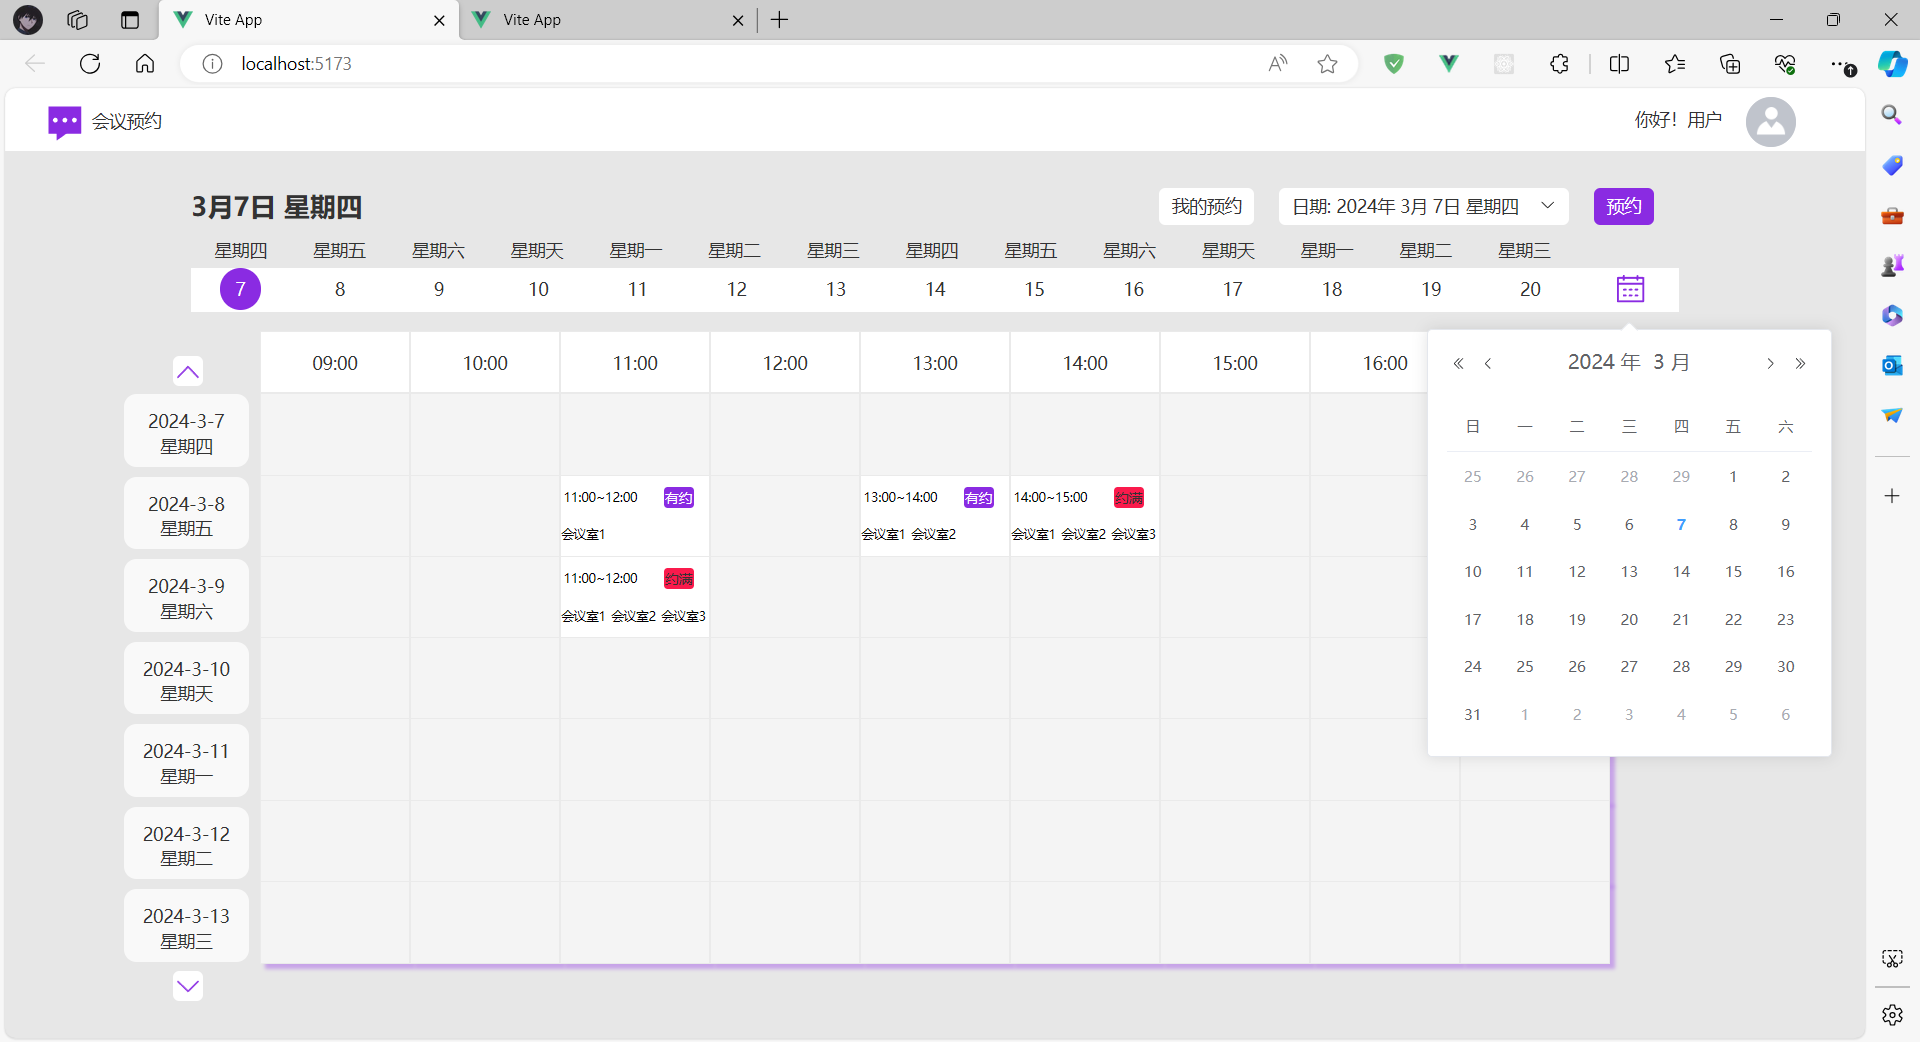
Task: Open 我的预约 button
Action: coord(1206,207)
